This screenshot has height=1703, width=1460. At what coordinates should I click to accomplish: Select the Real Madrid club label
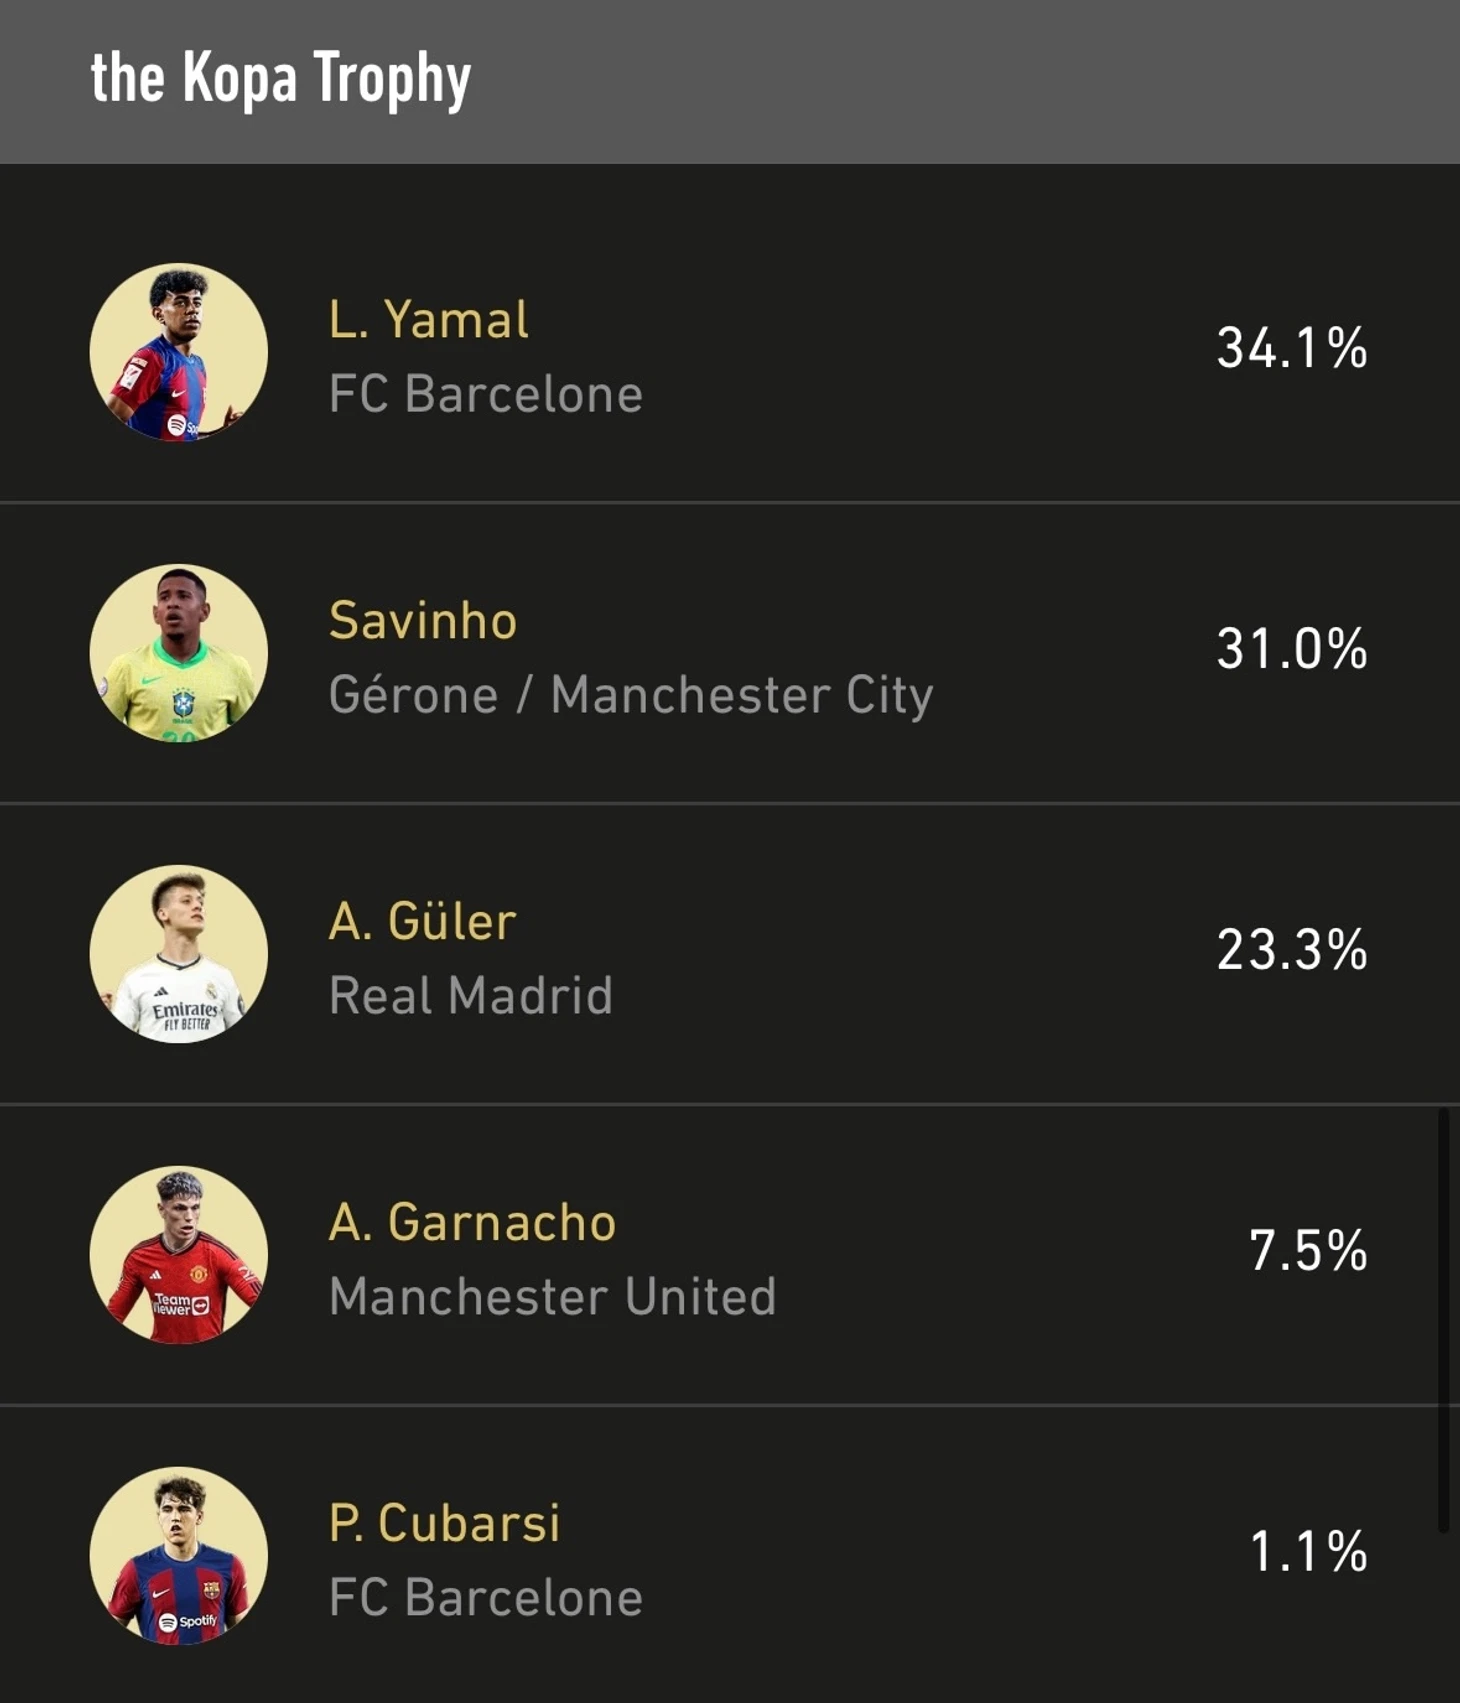click(x=470, y=996)
